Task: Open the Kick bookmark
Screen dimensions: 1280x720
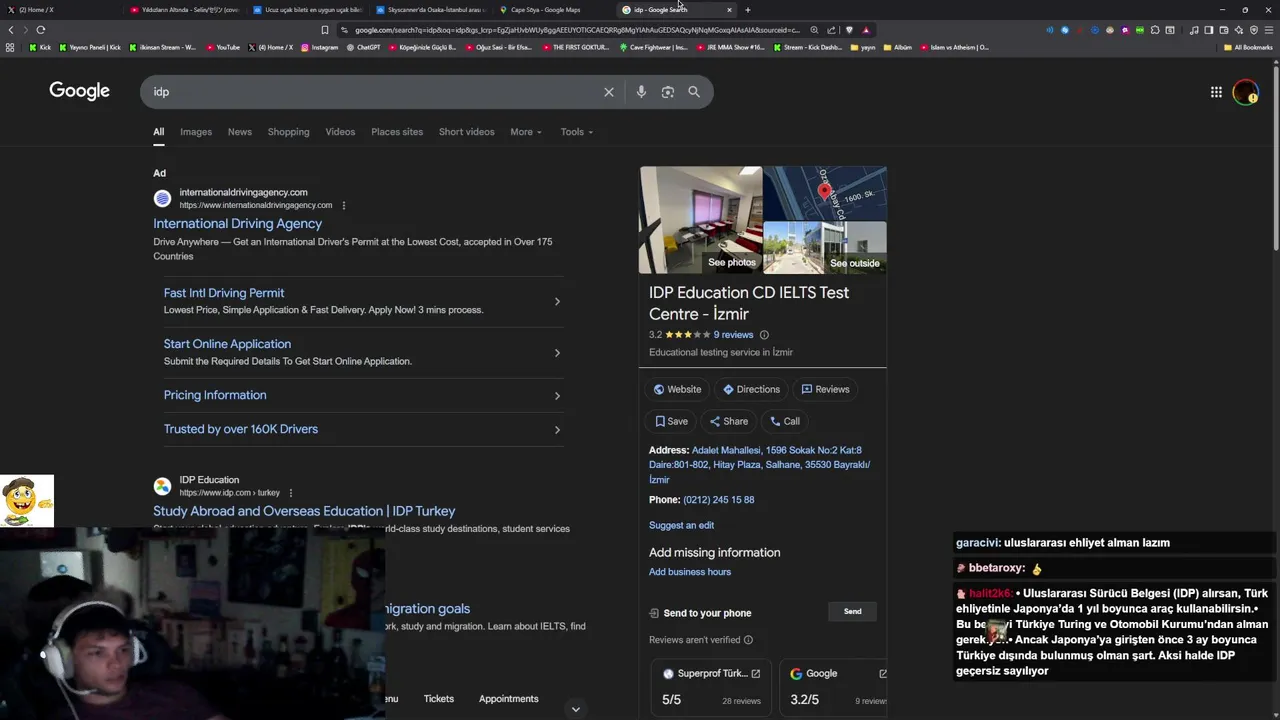Action: [40, 47]
